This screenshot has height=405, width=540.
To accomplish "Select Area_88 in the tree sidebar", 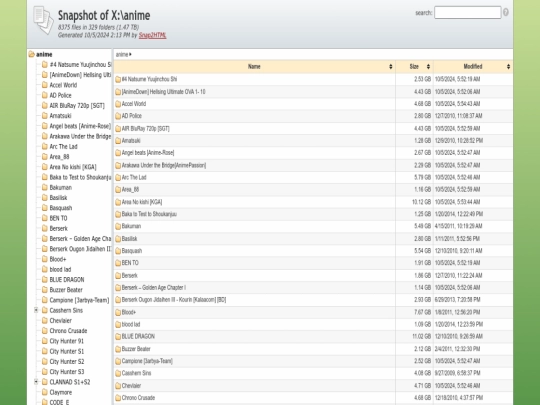I will [60, 157].
